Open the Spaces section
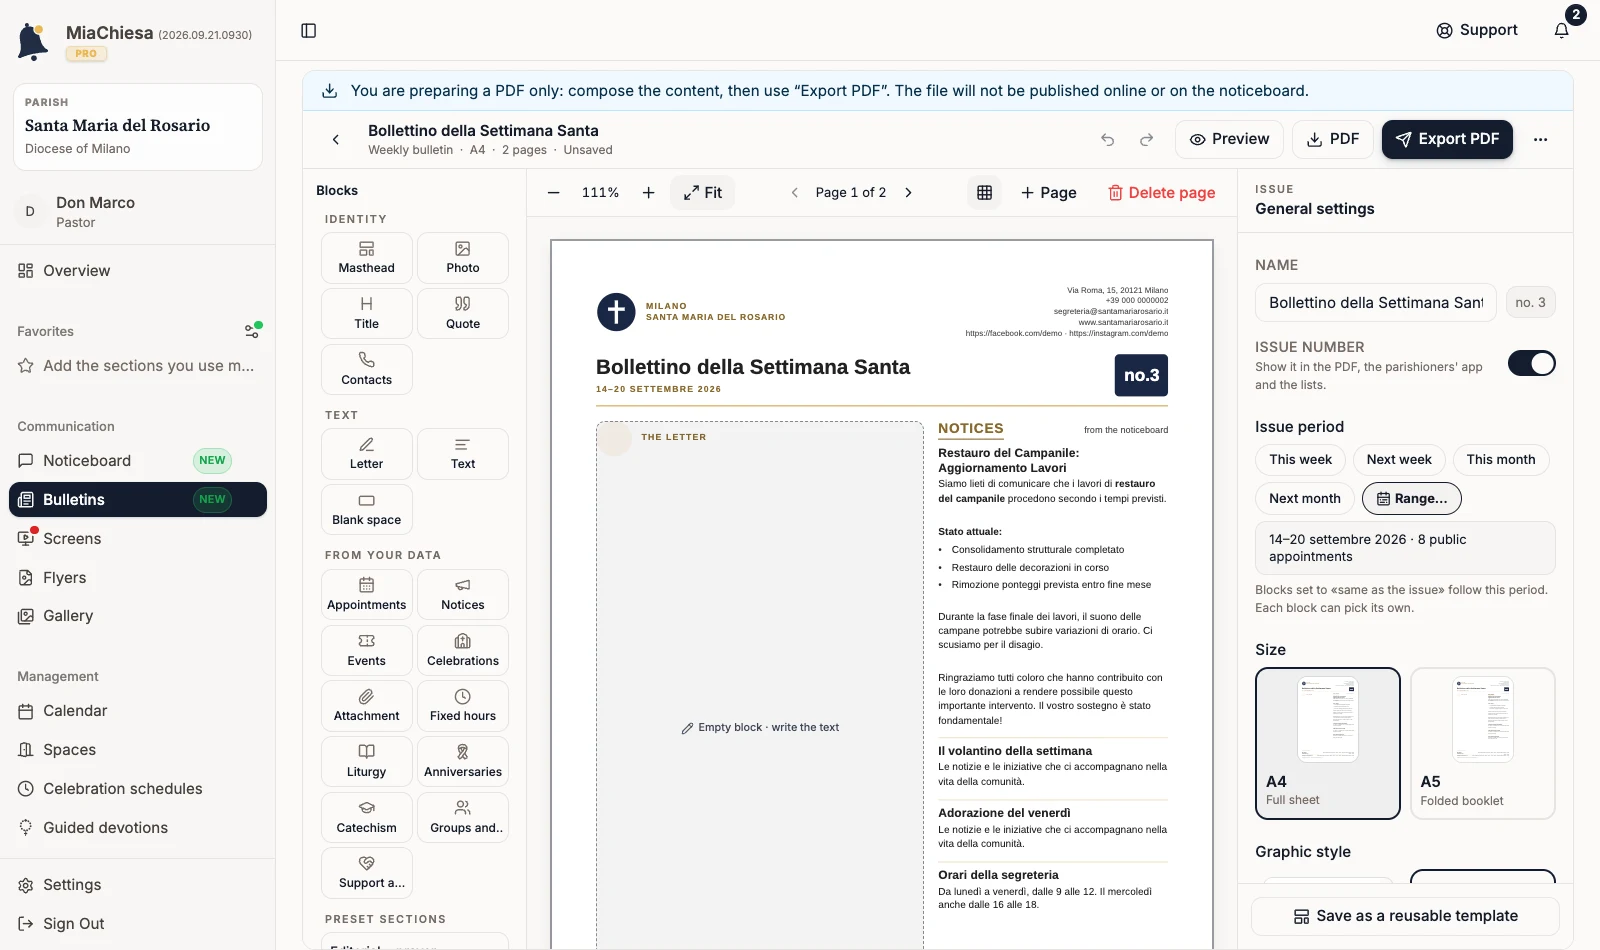Viewport: 1600px width, 950px height. point(138,750)
